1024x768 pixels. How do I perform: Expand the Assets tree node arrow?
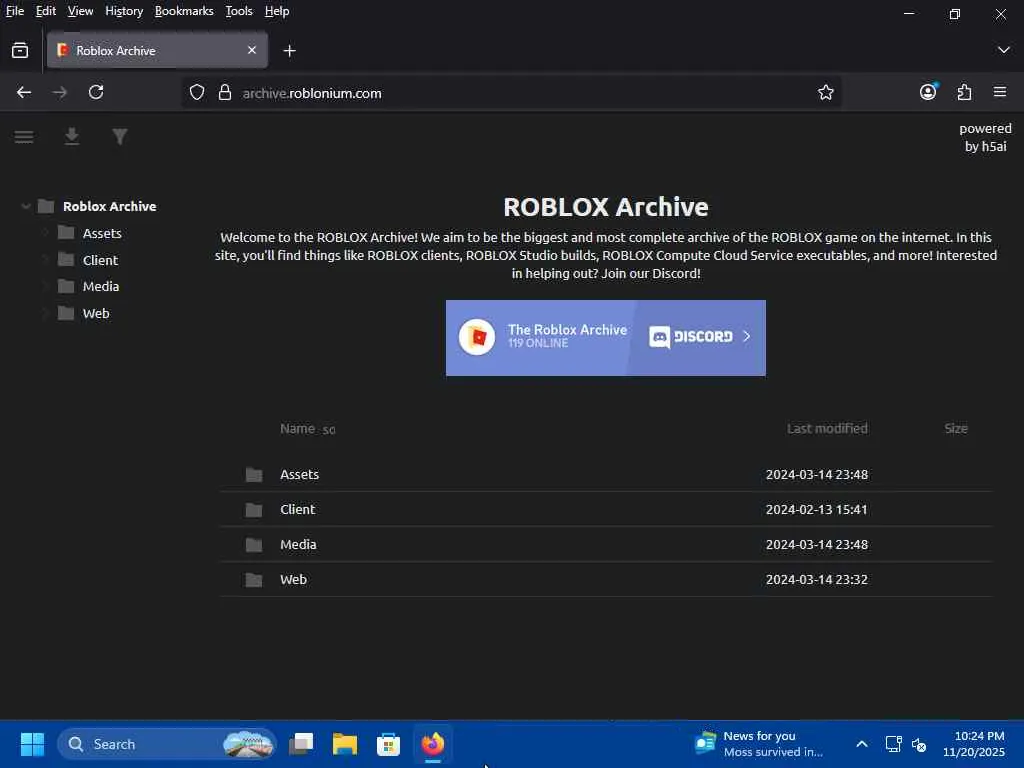[x=46, y=233]
